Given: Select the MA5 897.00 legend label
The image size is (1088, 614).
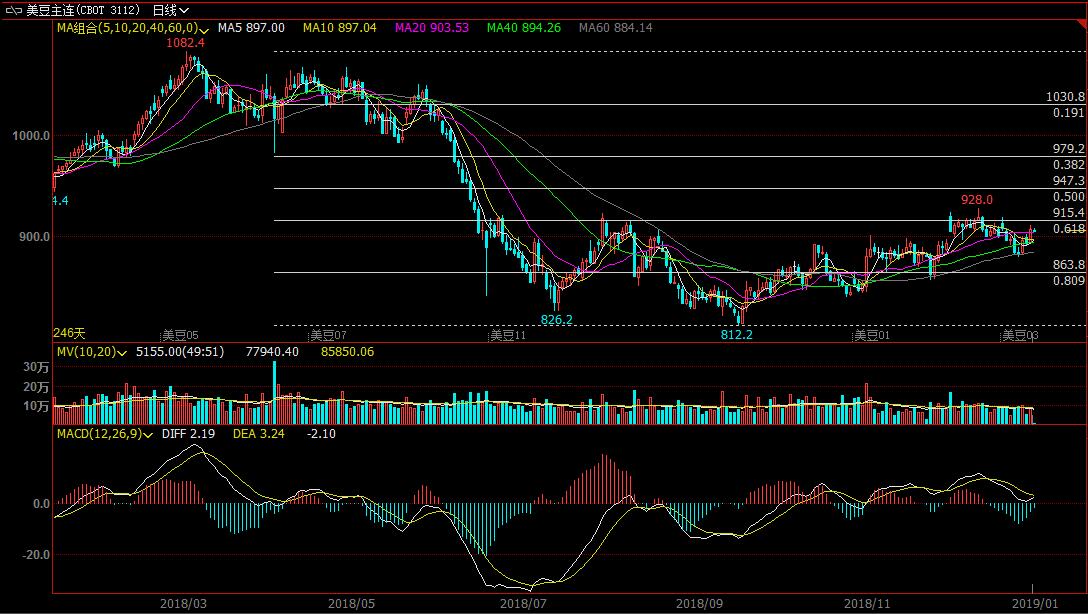Looking at the screenshot, I should [x=251, y=28].
